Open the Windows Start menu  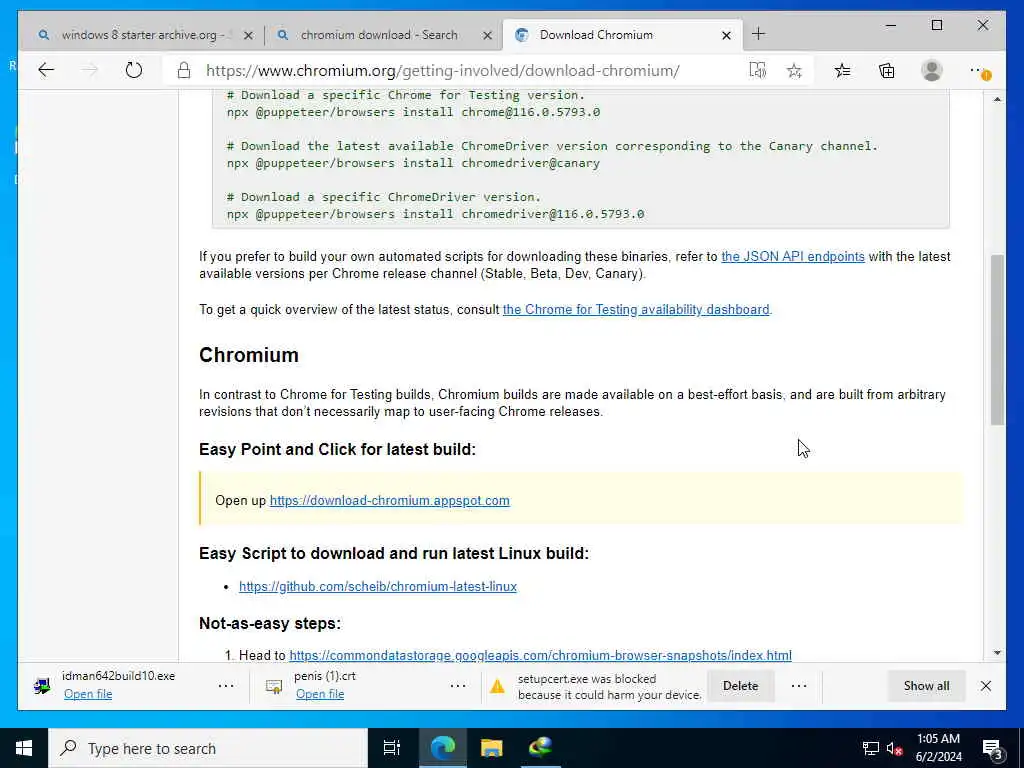click(24, 748)
